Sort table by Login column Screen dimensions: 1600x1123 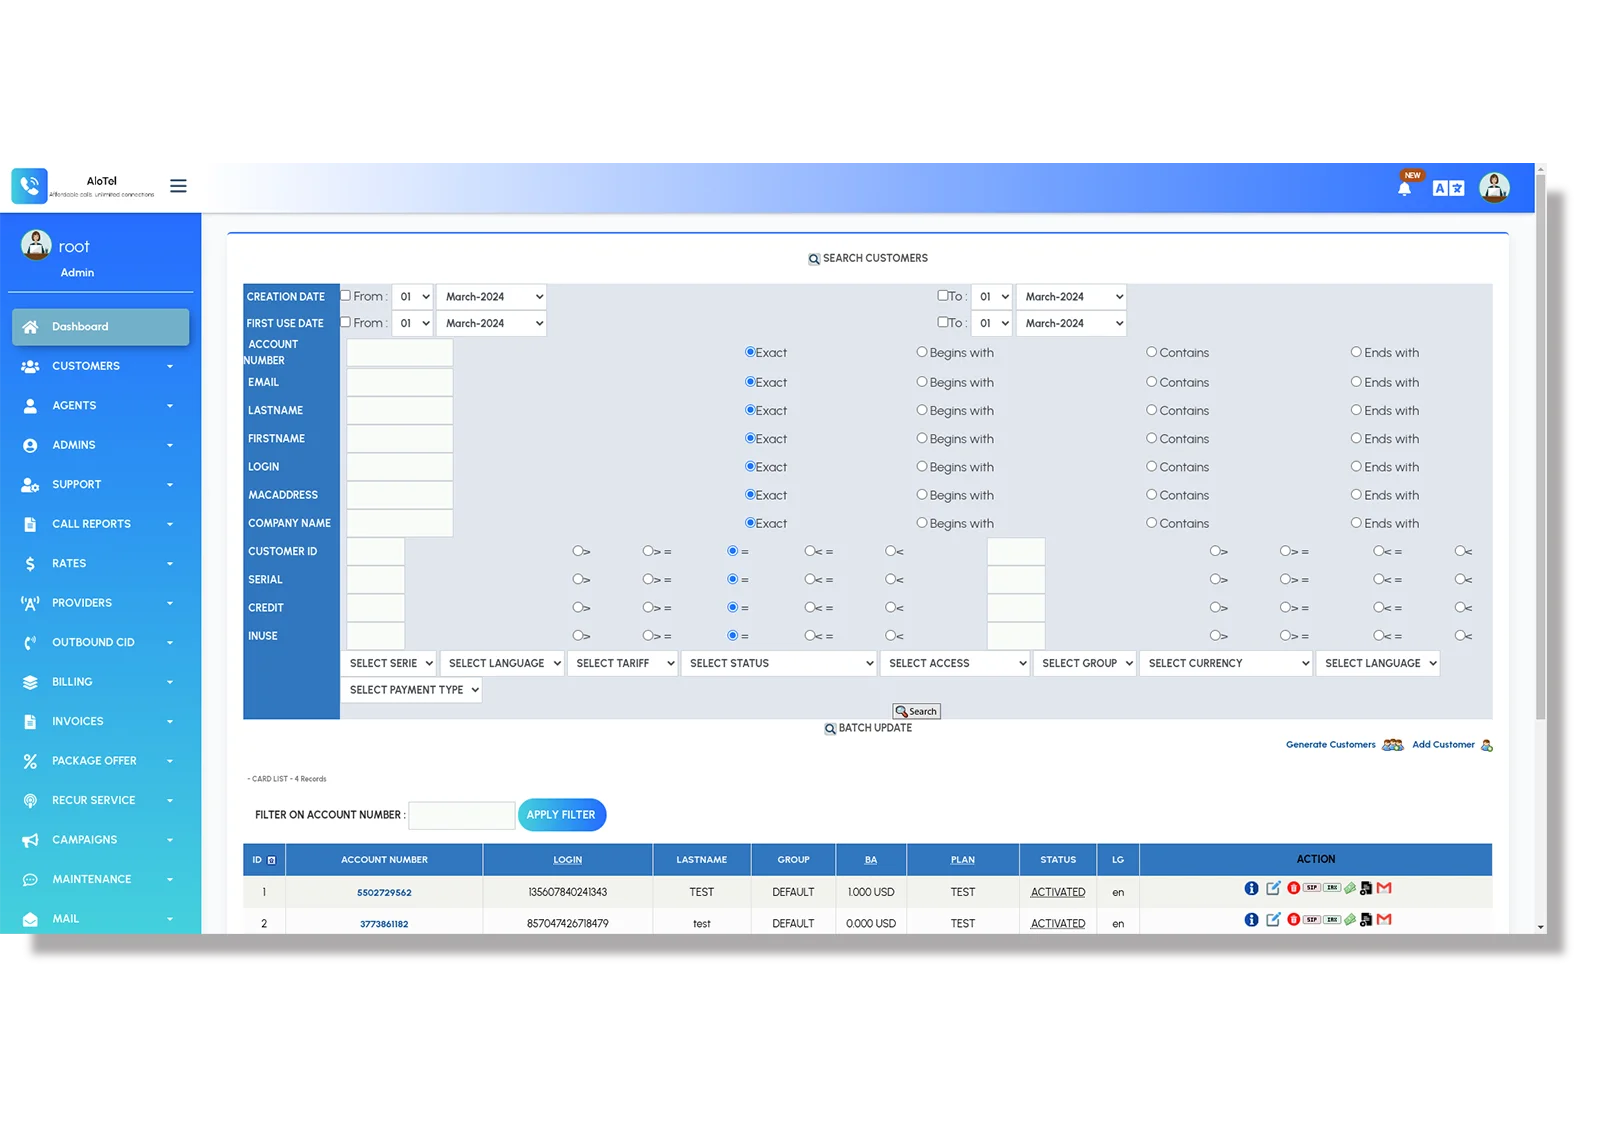pyautogui.click(x=567, y=860)
